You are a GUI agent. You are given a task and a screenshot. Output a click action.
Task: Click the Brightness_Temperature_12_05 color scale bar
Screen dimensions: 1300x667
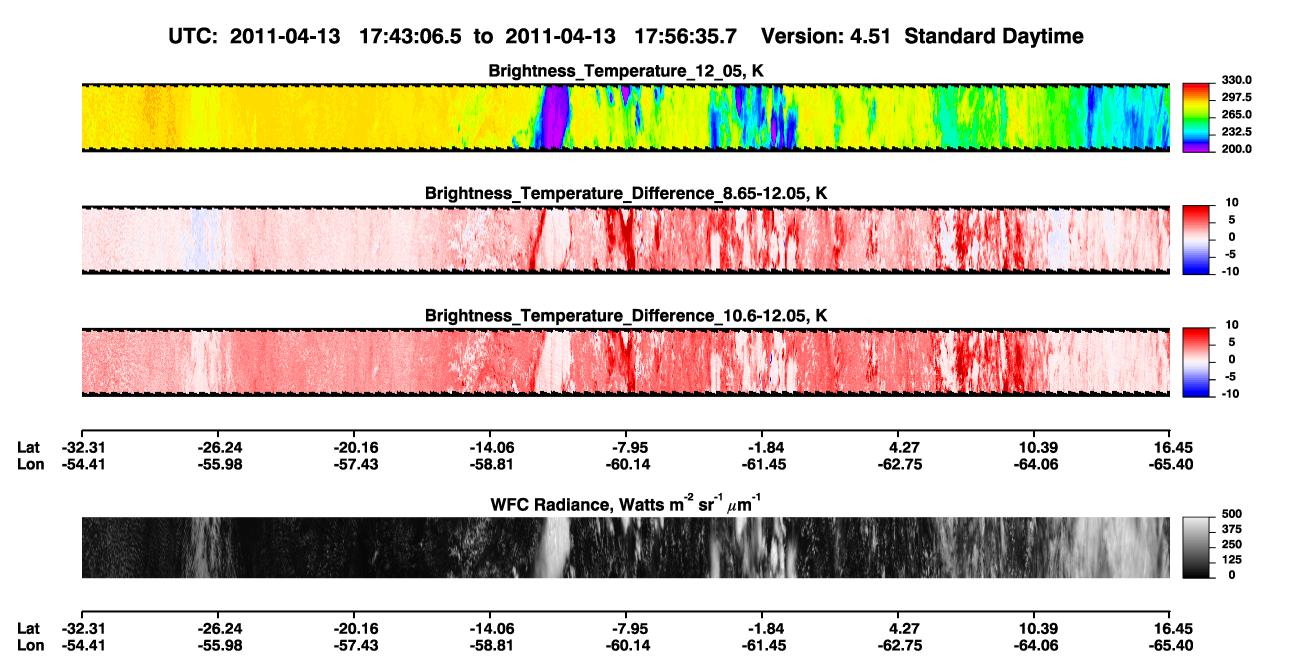(1196, 118)
